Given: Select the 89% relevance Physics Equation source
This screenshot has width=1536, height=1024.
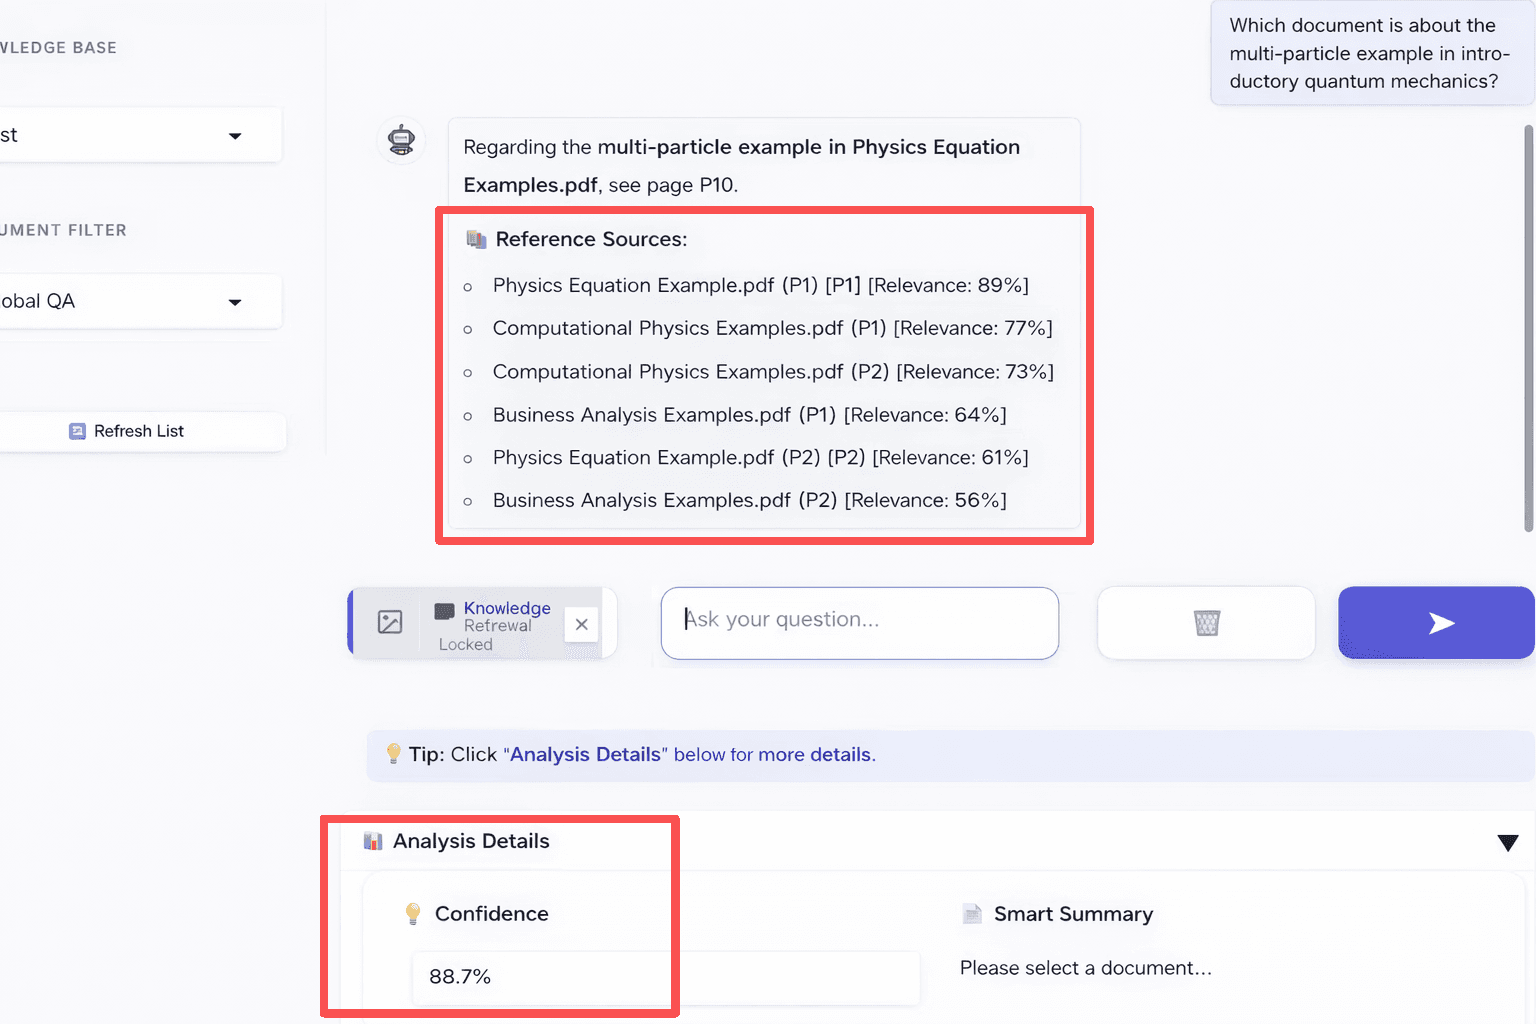Looking at the screenshot, I should pyautogui.click(x=760, y=286).
